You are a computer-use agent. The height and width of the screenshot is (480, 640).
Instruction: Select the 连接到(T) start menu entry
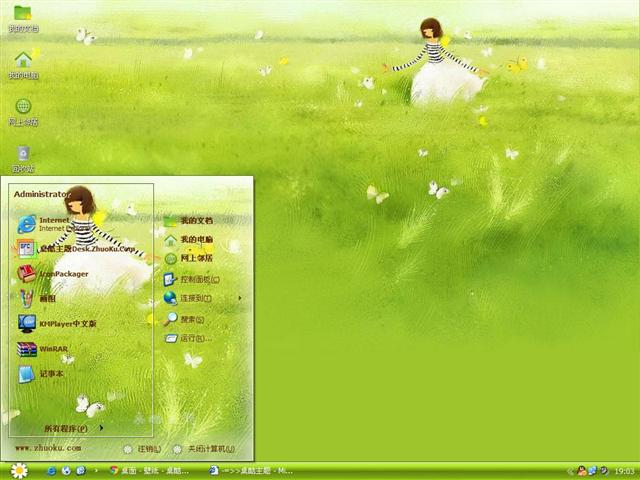point(188,298)
